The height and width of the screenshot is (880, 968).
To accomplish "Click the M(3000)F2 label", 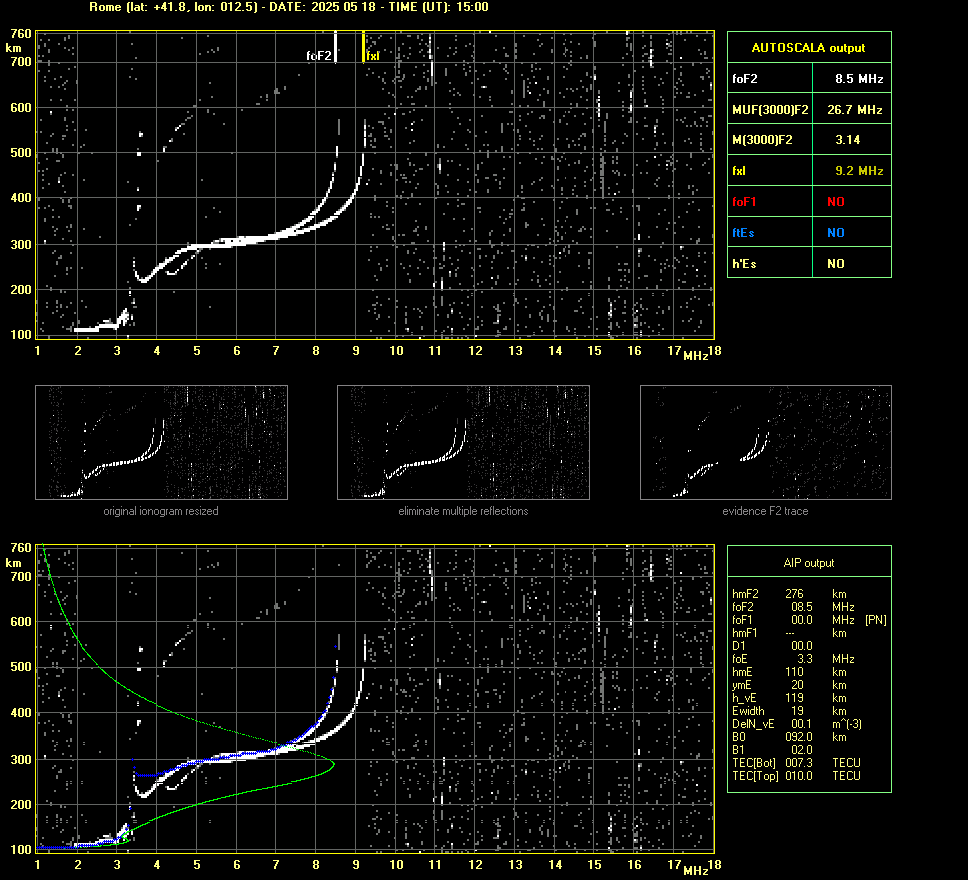I will 762,140.
